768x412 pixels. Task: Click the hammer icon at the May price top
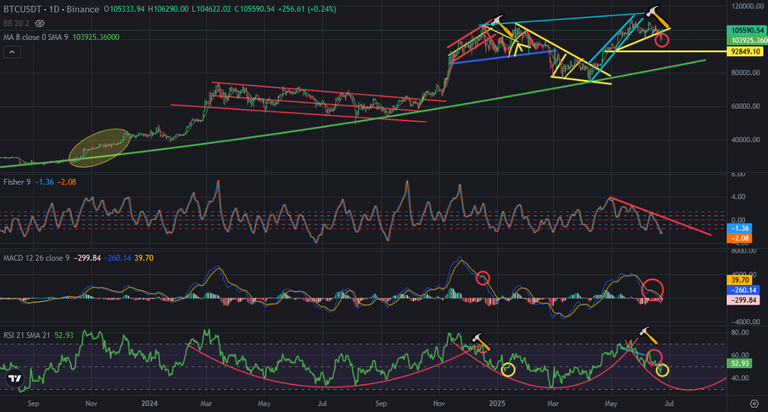click(658, 17)
